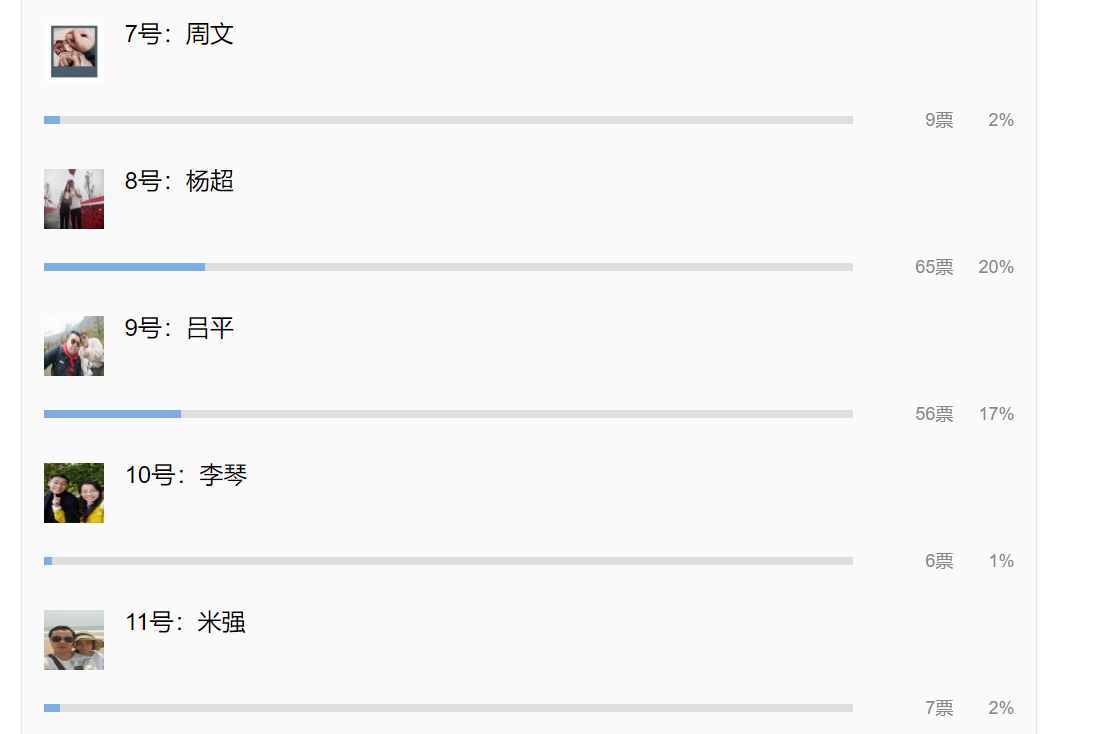The width and height of the screenshot is (1095, 734).
Task: Click the vote progress bar for 李琴
Action: pos(448,561)
